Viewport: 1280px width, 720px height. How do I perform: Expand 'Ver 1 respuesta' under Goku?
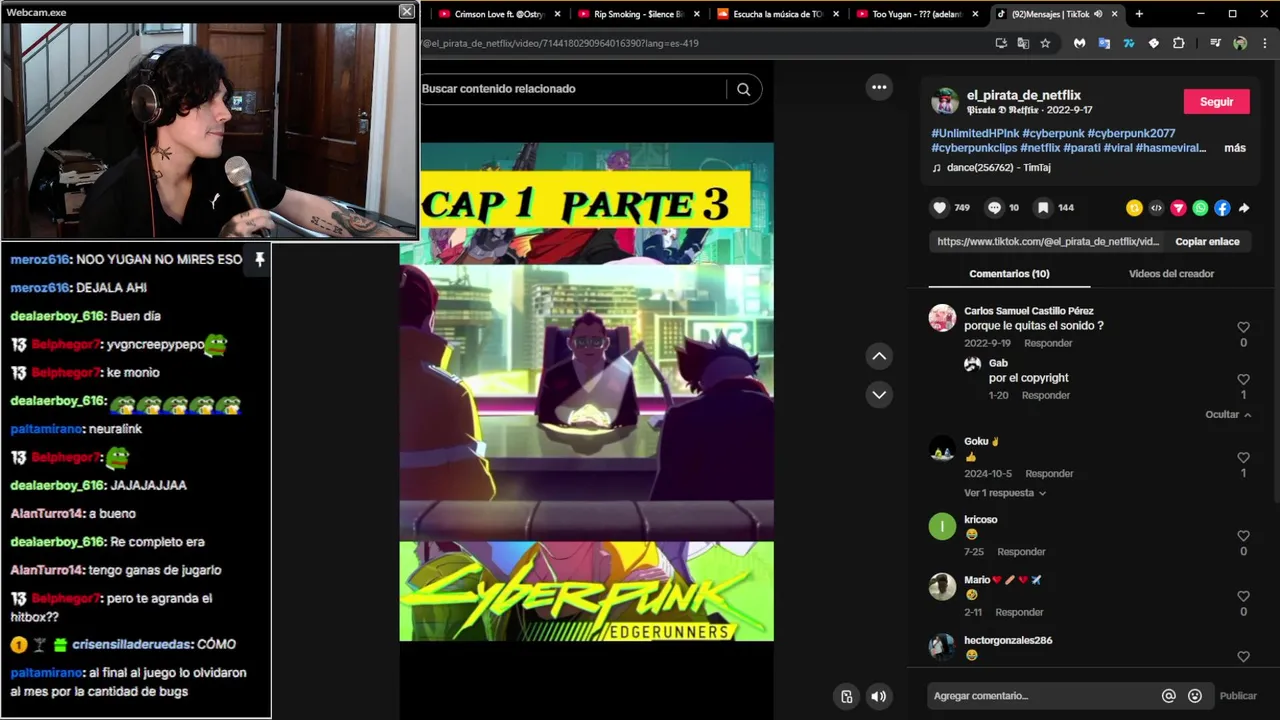coord(1005,493)
